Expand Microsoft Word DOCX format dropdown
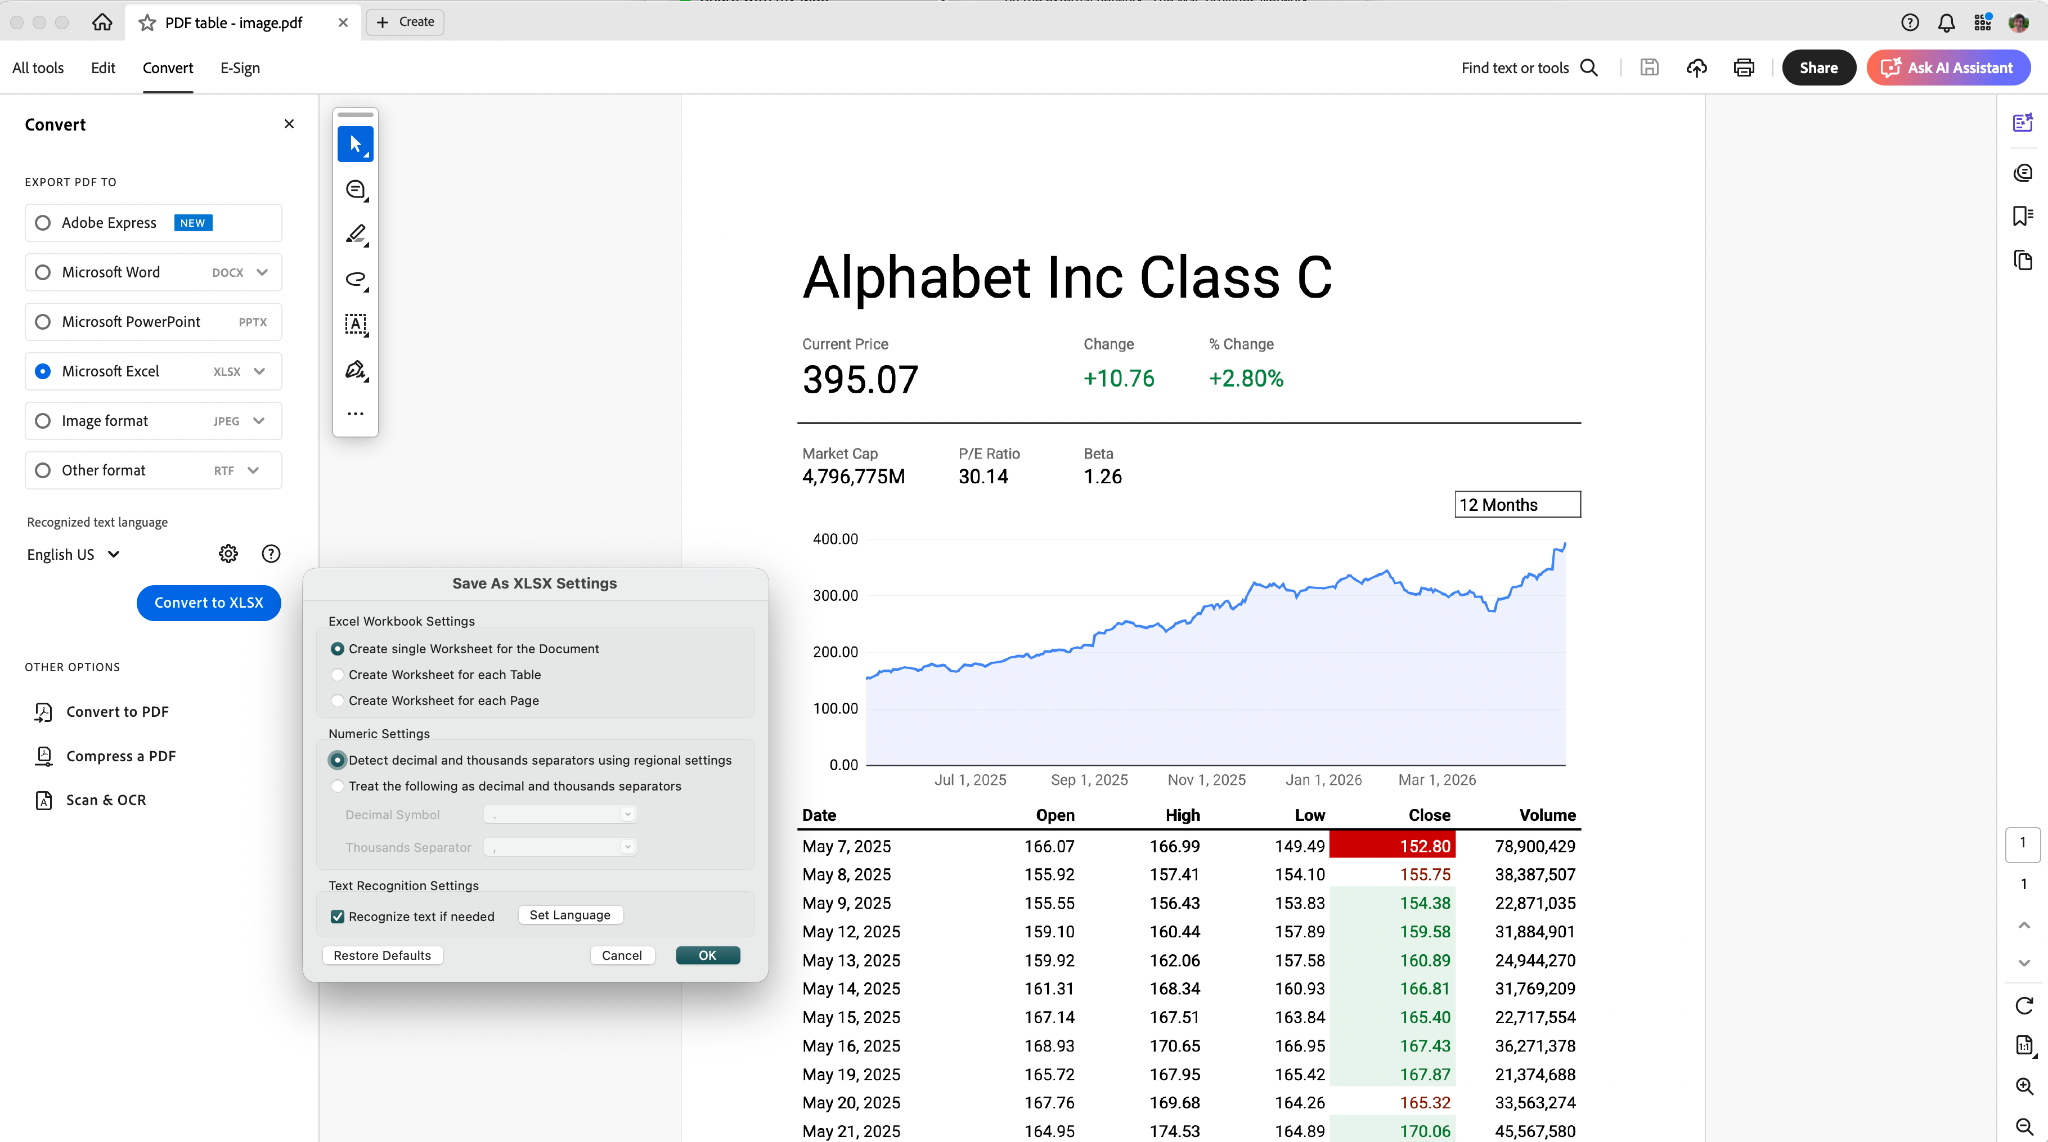The height and width of the screenshot is (1142, 2048). click(x=262, y=272)
